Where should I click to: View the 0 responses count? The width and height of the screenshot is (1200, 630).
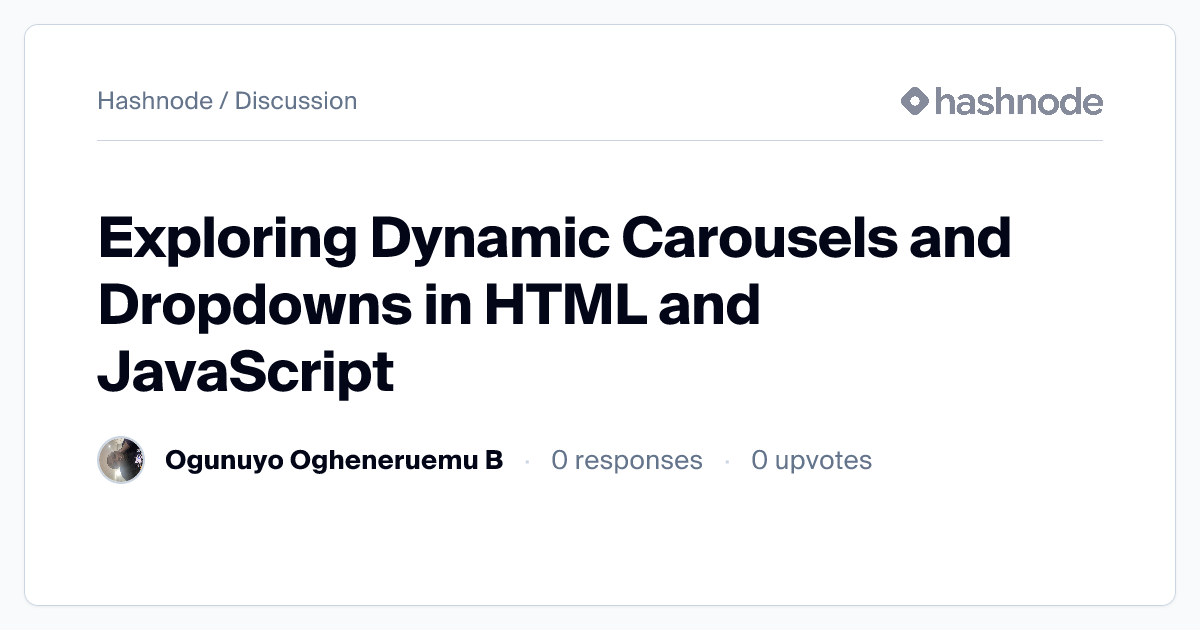(x=627, y=460)
